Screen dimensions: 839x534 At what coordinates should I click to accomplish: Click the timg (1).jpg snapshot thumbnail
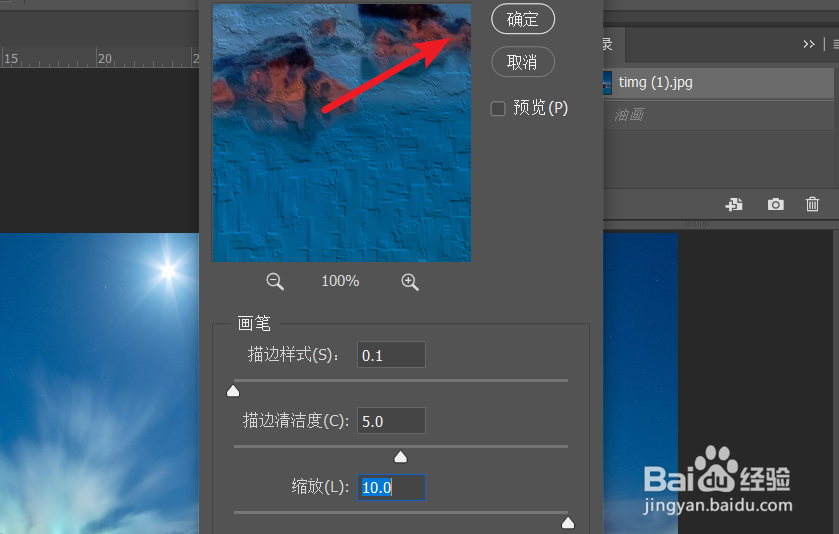point(607,83)
